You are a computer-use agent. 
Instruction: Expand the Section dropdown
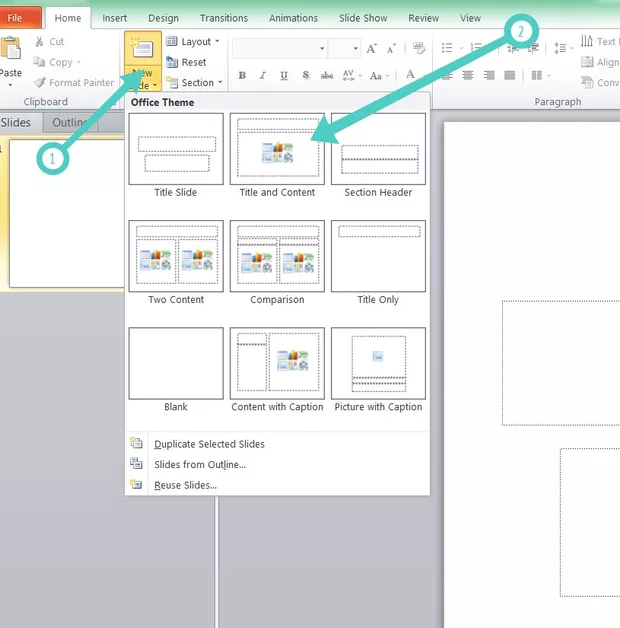194,83
